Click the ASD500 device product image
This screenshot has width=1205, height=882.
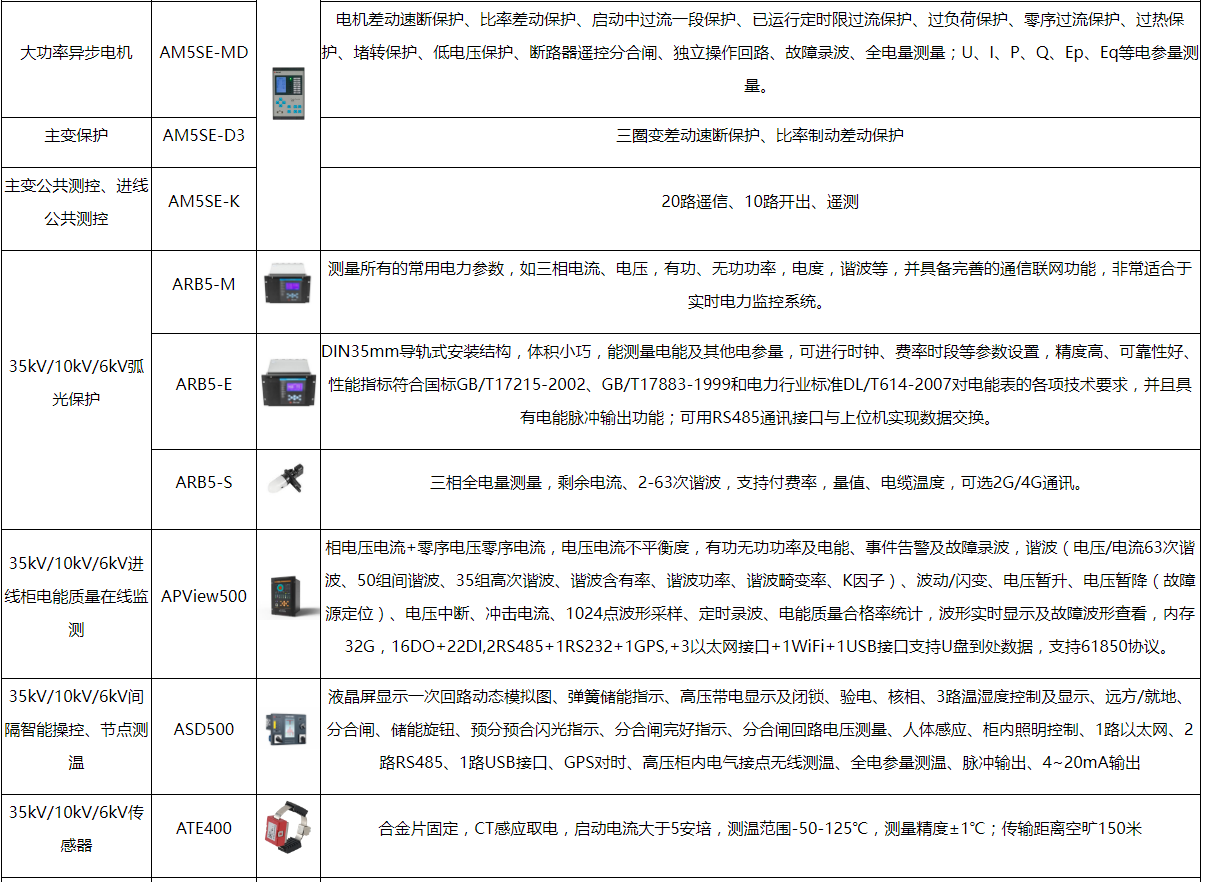[x=288, y=729]
